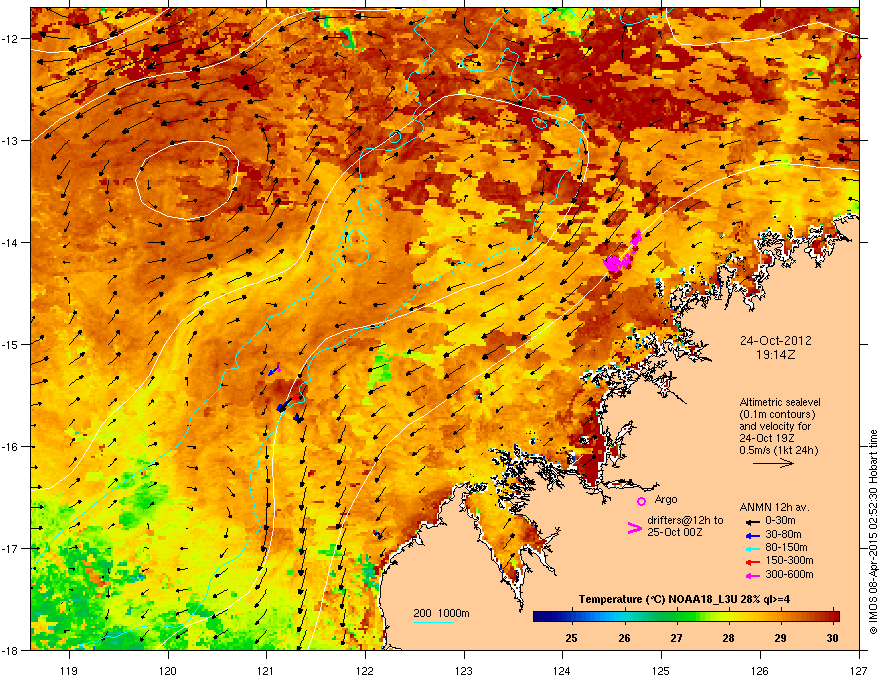Image resolution: width=880 pixels, height=680 pixels.
Task: Click the '80-150m' depth label
Action: click(786, 548)
